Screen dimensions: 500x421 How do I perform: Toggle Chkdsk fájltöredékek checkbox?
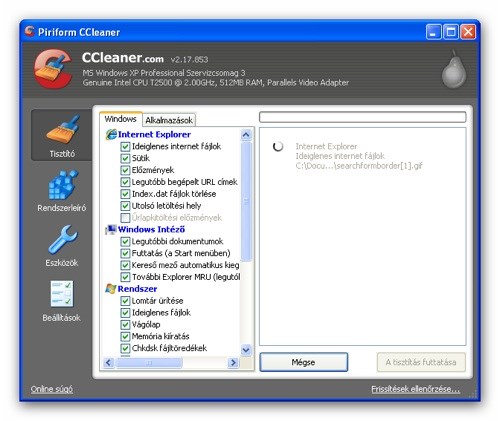(125, 348)
